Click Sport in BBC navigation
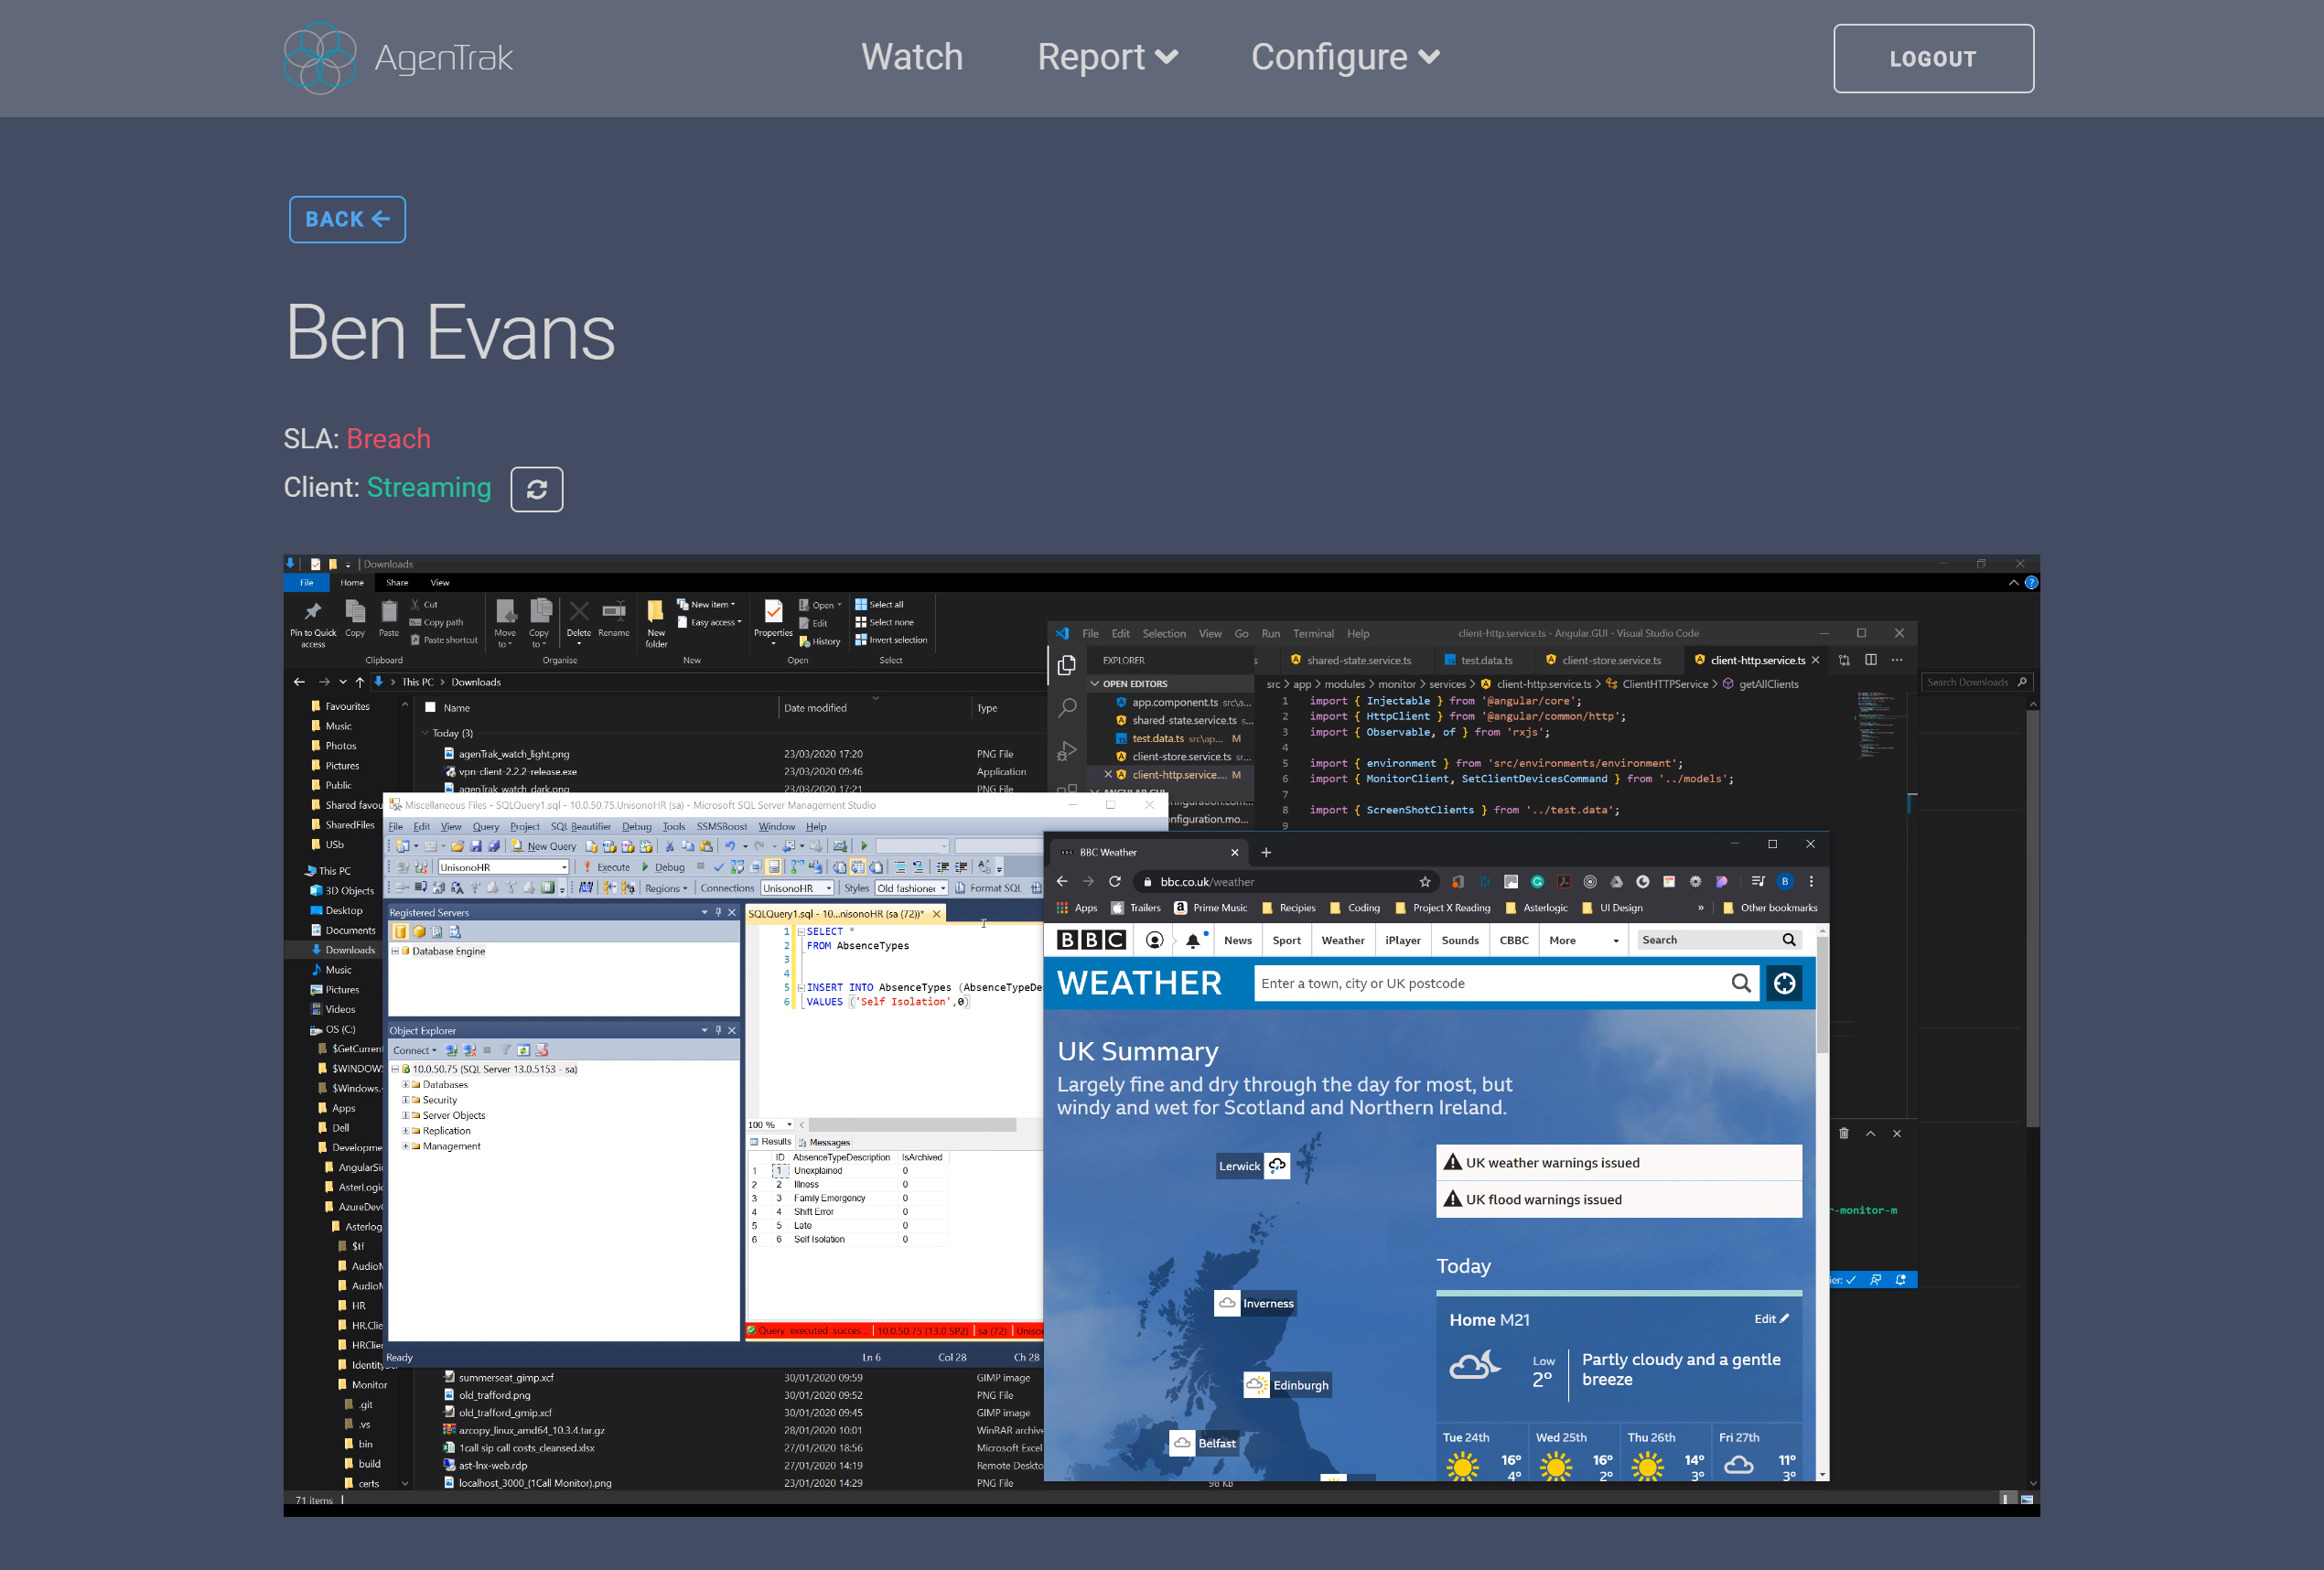Image resolution: width=2324 pixels, height=1570 pixels. click(1286, 940)
